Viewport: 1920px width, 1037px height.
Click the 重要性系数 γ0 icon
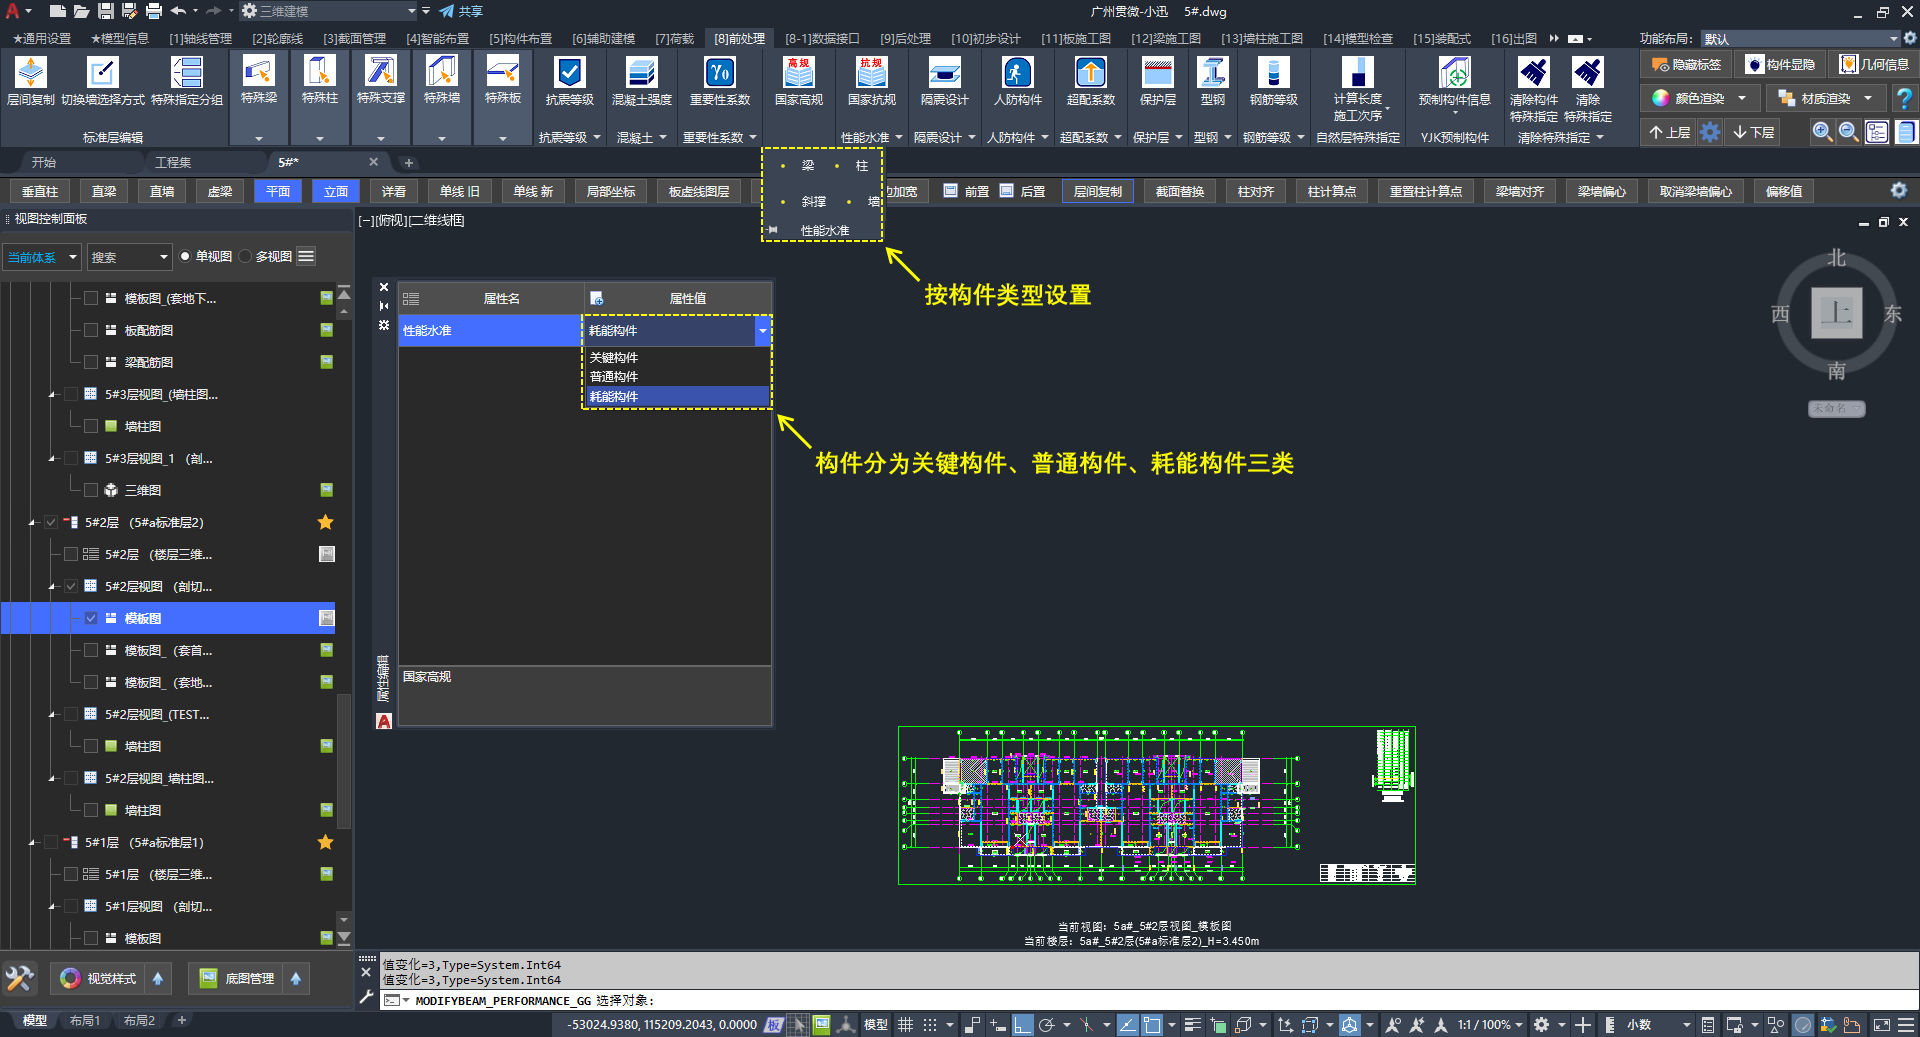click(720, 73)
